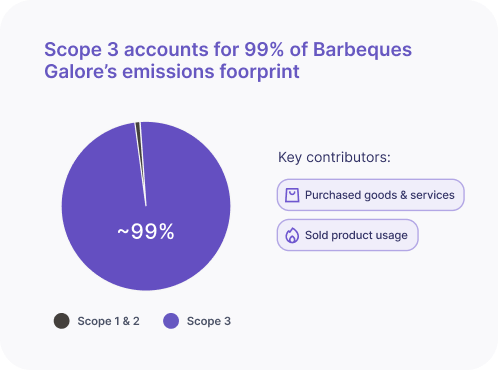Click the bottom of the purple pie
The width and height of the screenshot is (498, 370).
146,277
